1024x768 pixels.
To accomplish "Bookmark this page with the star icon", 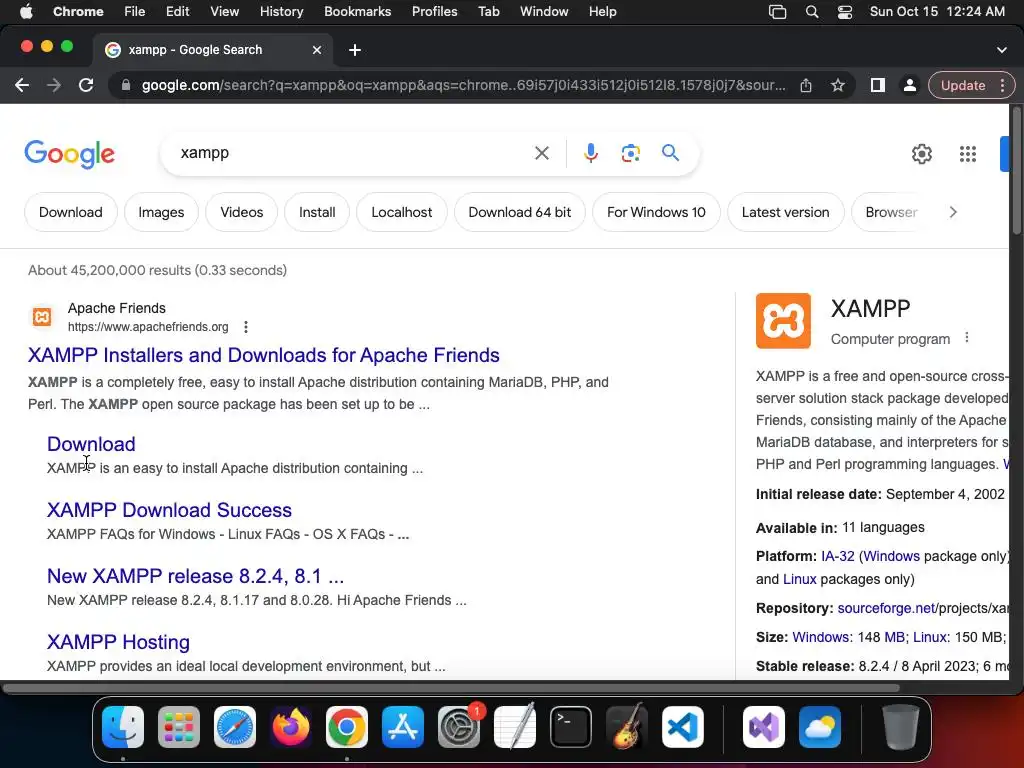I will [x=838, y=86].
